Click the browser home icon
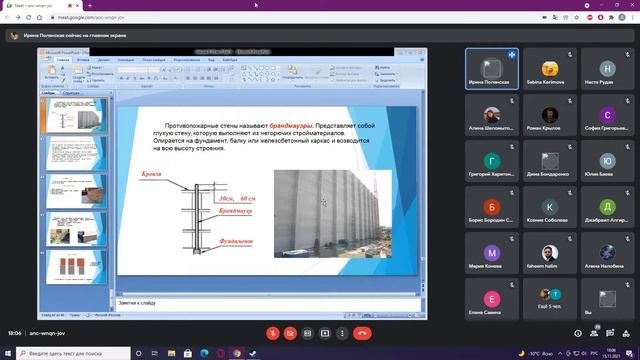This screenshot has width=640, height=360. pos(39,18)
